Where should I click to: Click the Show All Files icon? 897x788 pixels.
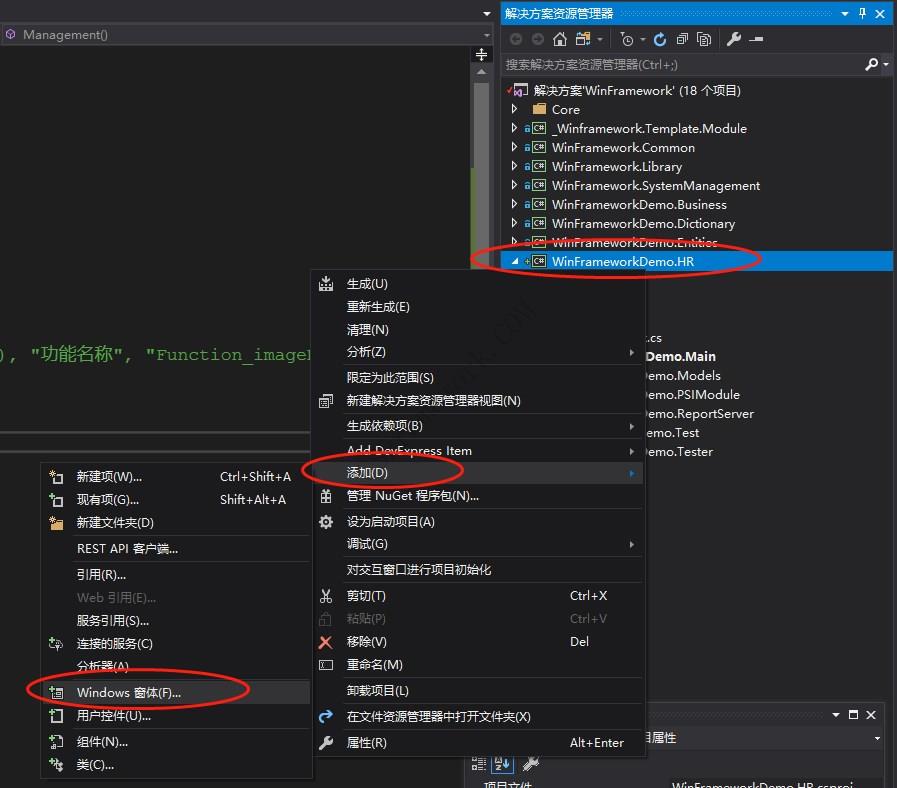(704, 39)
